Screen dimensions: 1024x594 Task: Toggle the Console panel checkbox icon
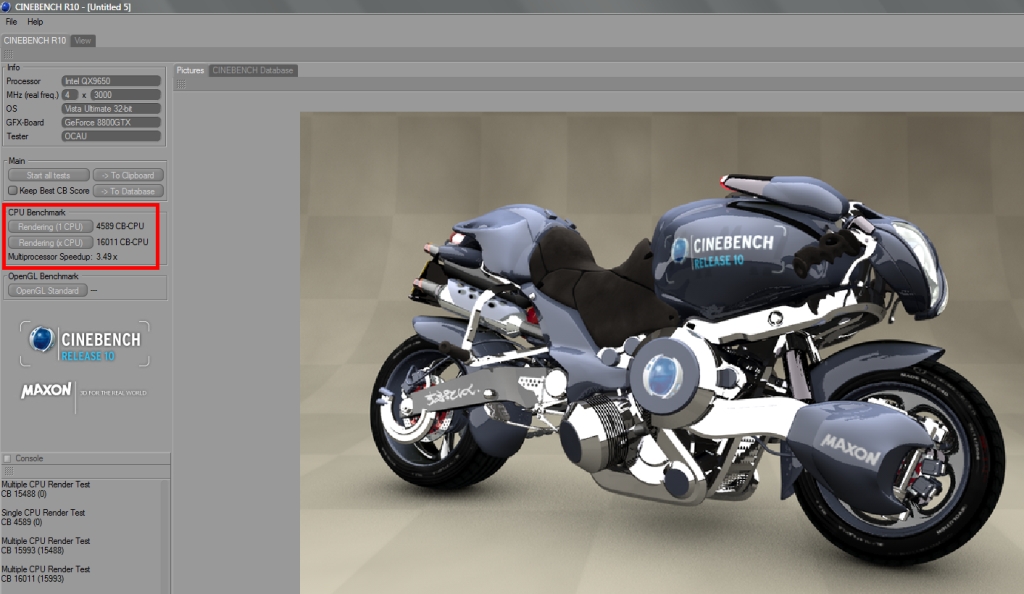(7, 458)
